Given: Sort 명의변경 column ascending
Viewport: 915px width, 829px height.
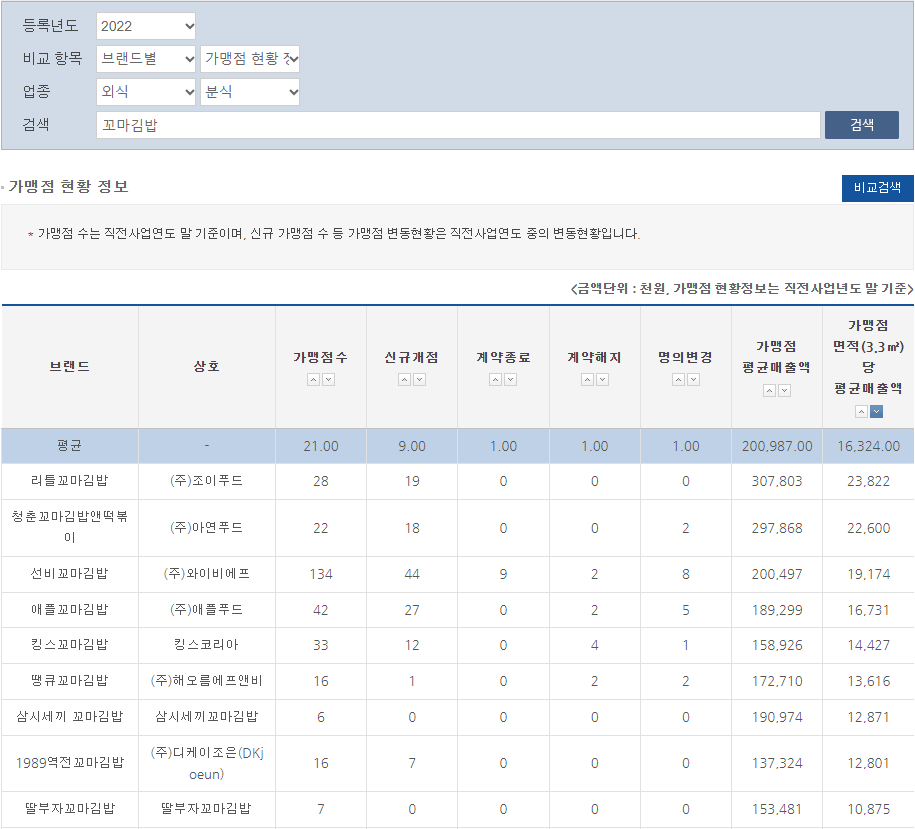Looking at the screenshot, I should [x=679, y=380].
